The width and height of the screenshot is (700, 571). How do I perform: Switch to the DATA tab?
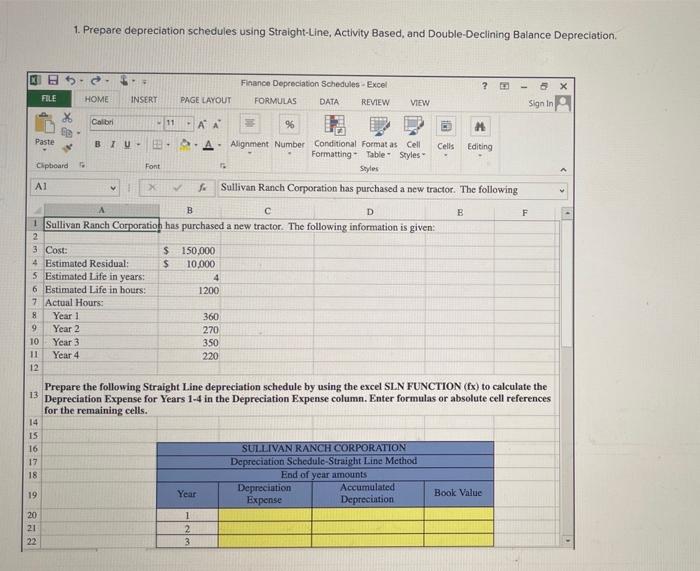click(x=329, y=102)
